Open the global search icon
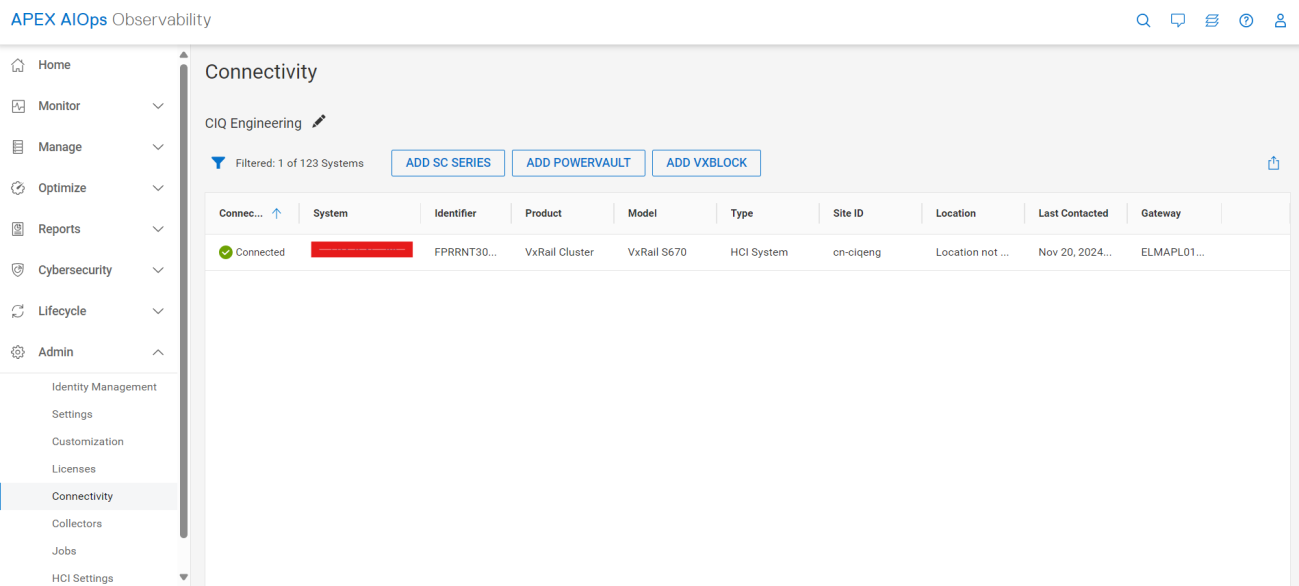 click(x=1143, y=20)
